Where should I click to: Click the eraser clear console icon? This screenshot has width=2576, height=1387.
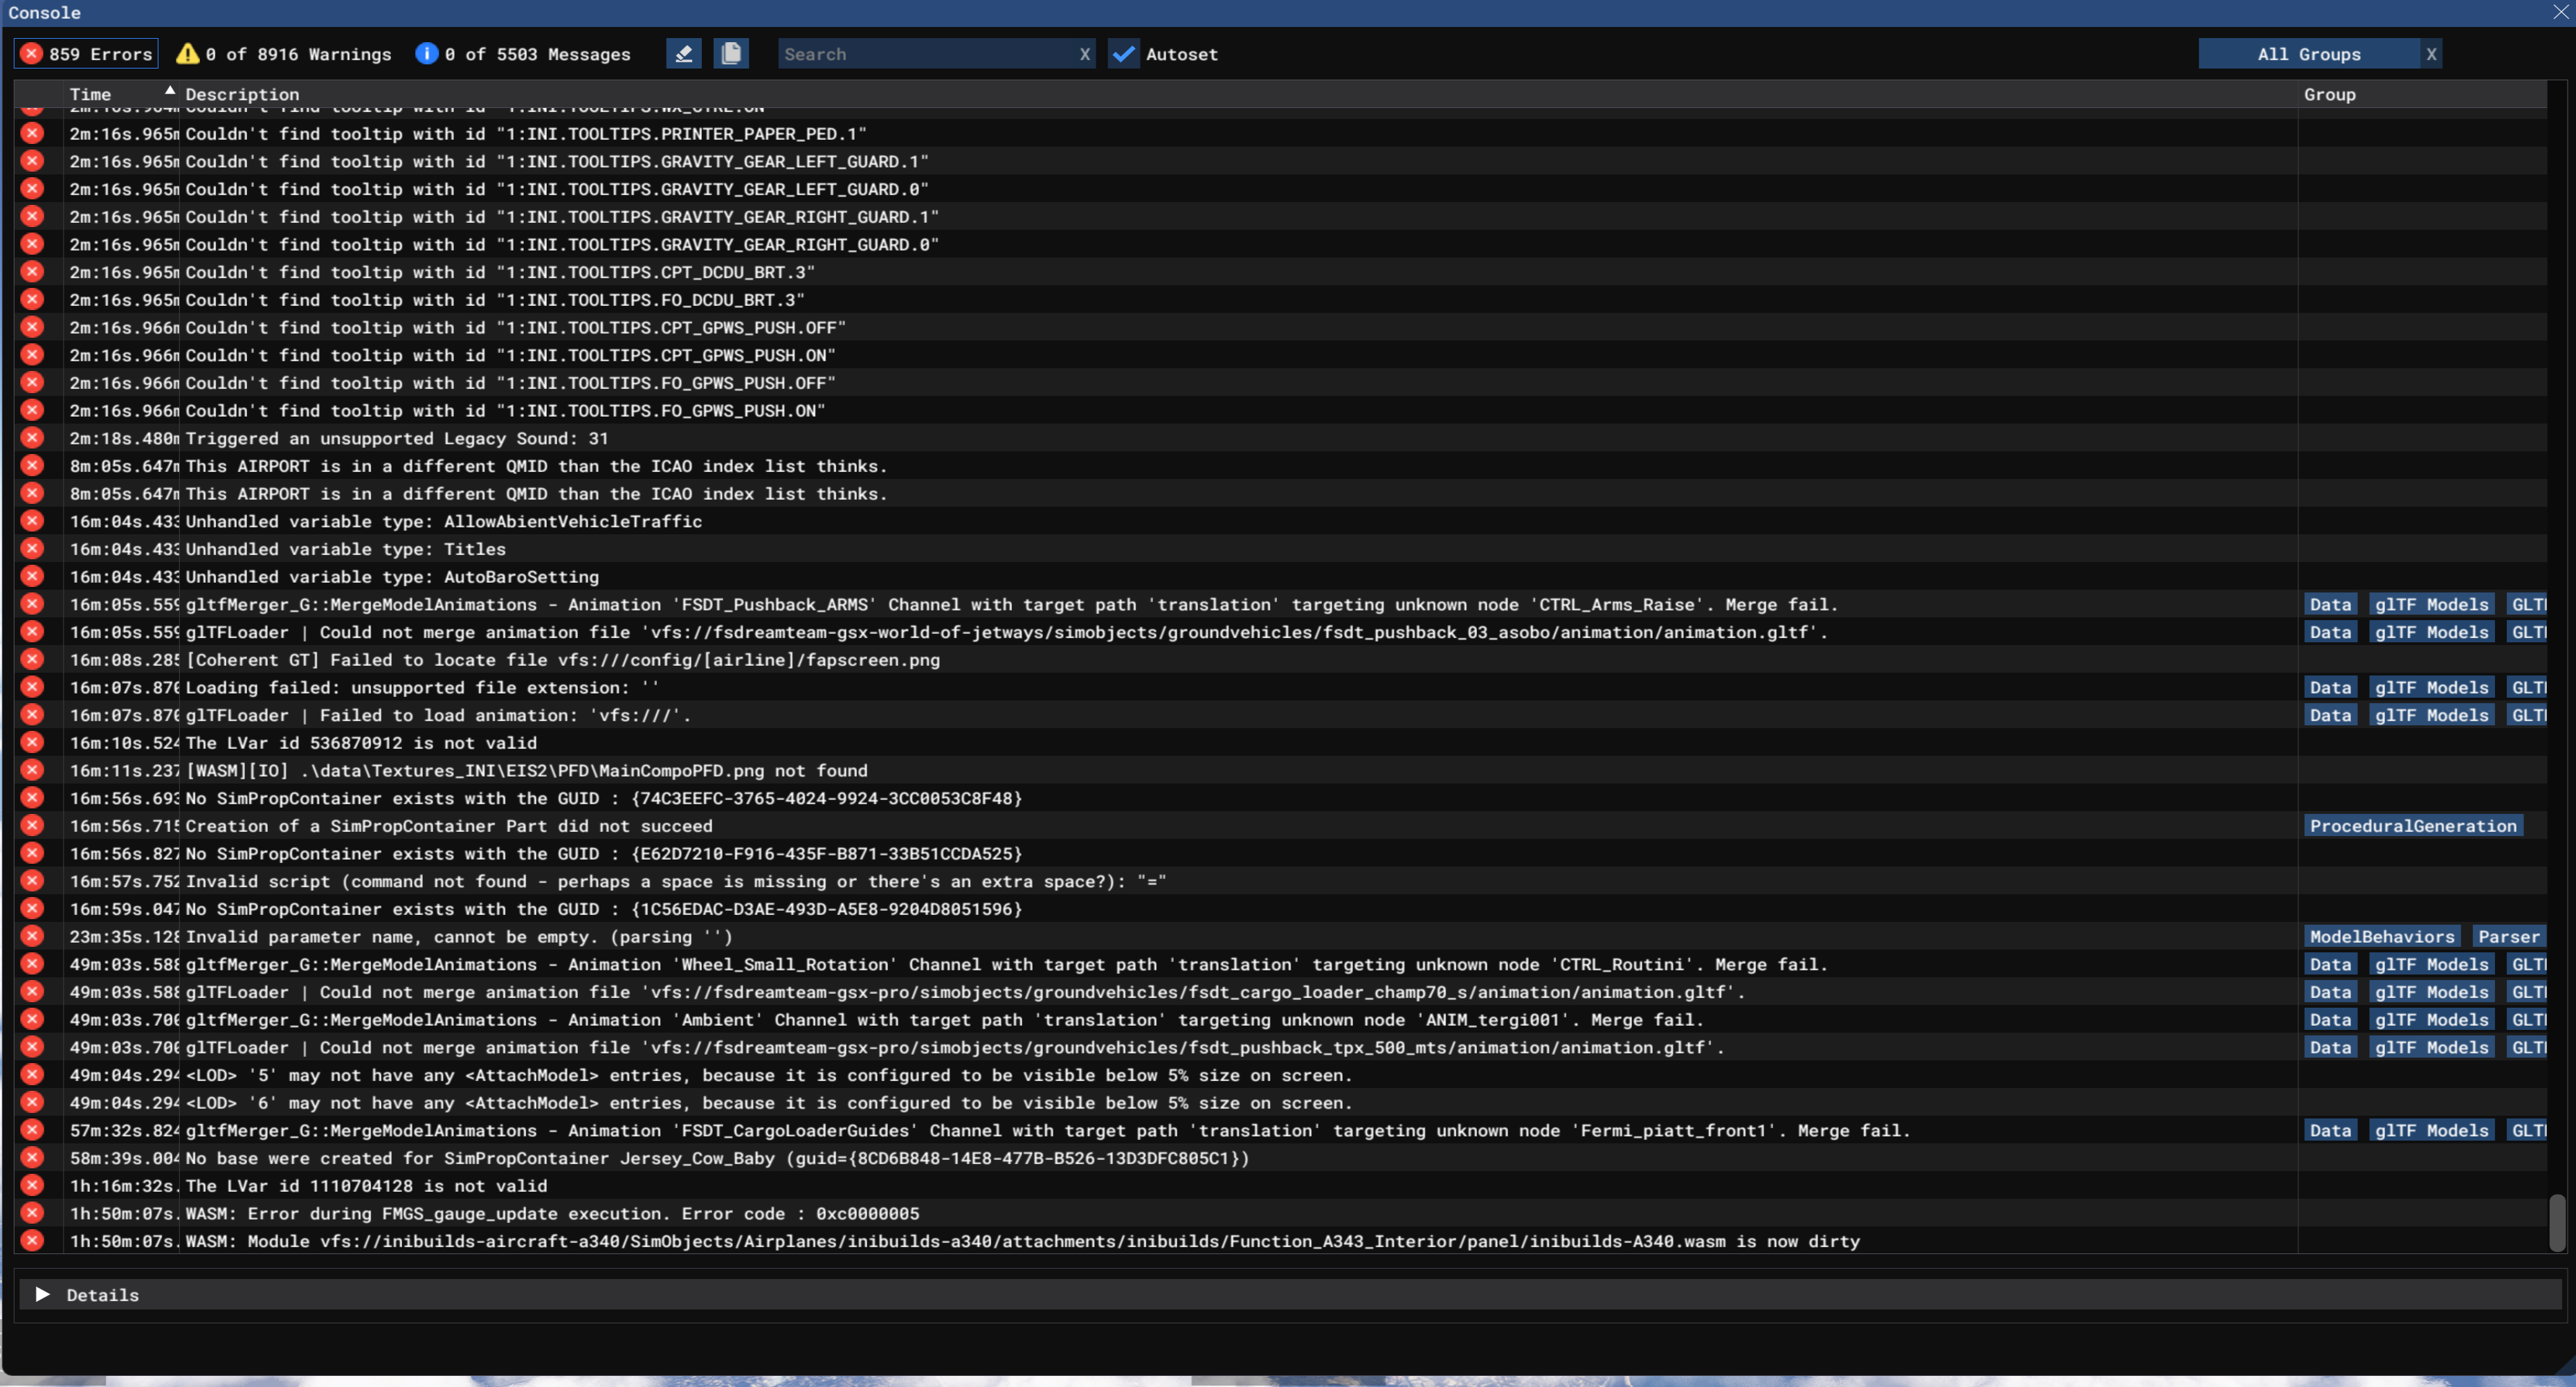pos(683,54)
